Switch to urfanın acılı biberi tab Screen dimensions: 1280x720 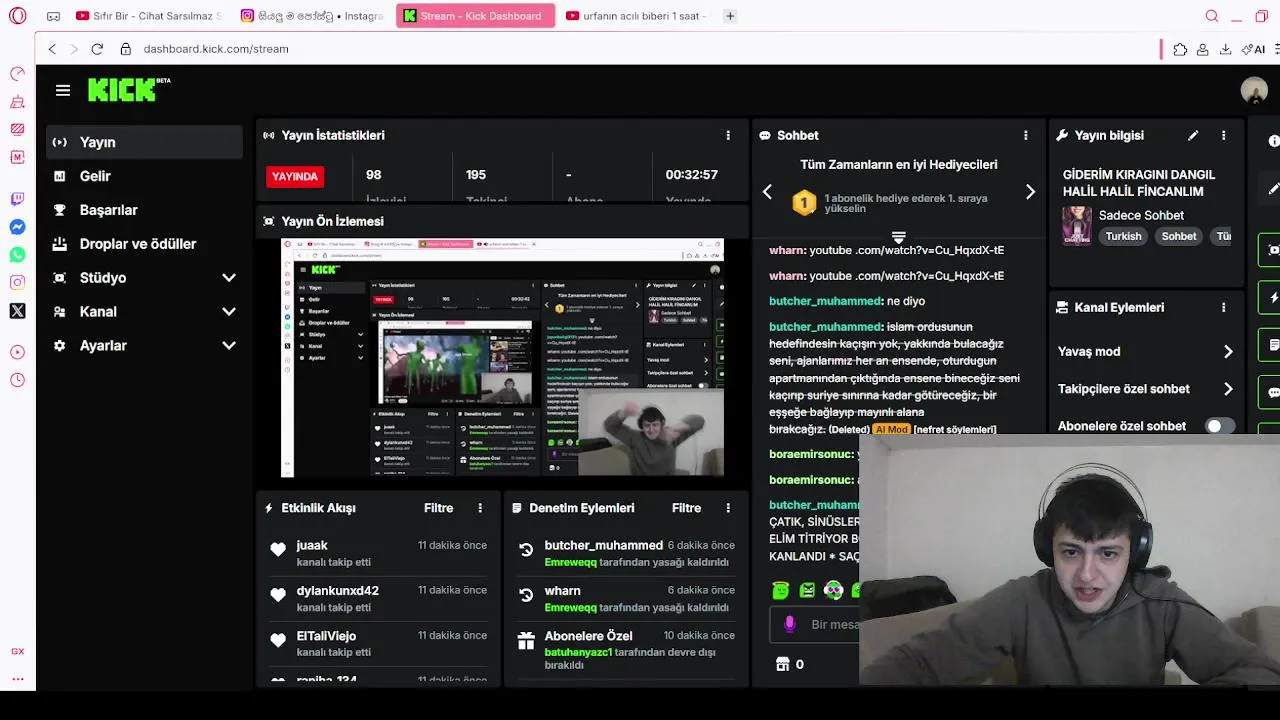coord(636,16)
